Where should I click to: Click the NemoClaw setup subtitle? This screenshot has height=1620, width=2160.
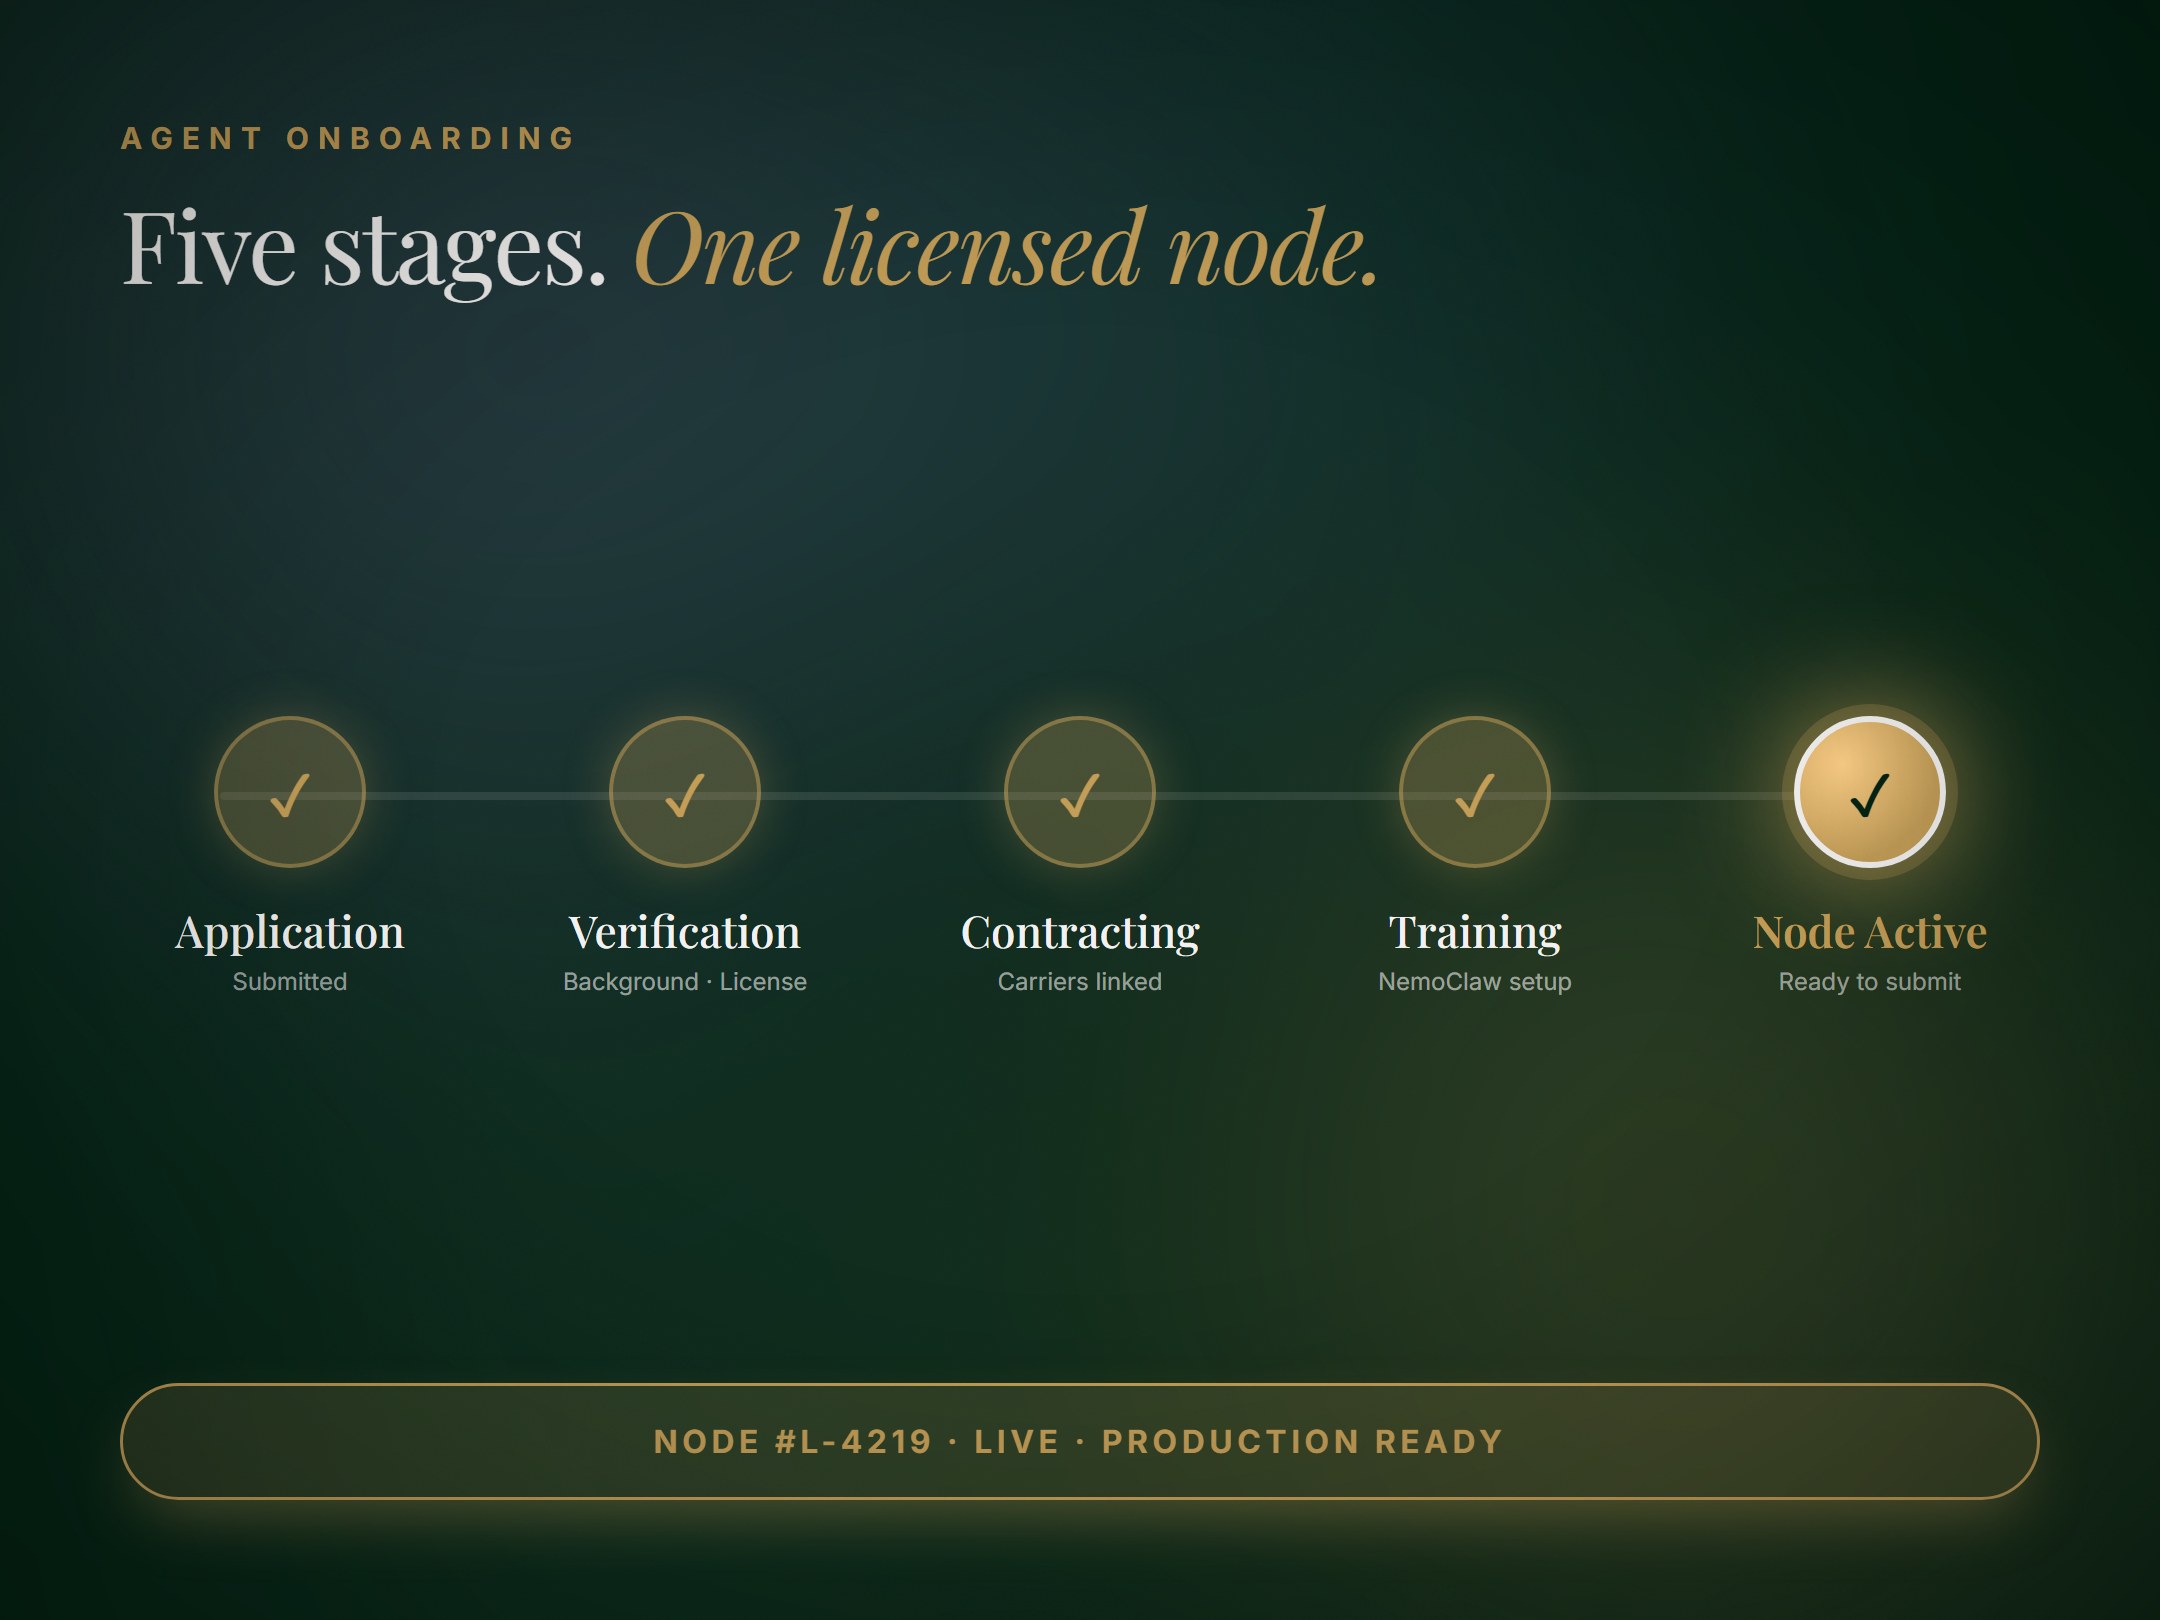pyautogui.click(x=1474, y=982)
